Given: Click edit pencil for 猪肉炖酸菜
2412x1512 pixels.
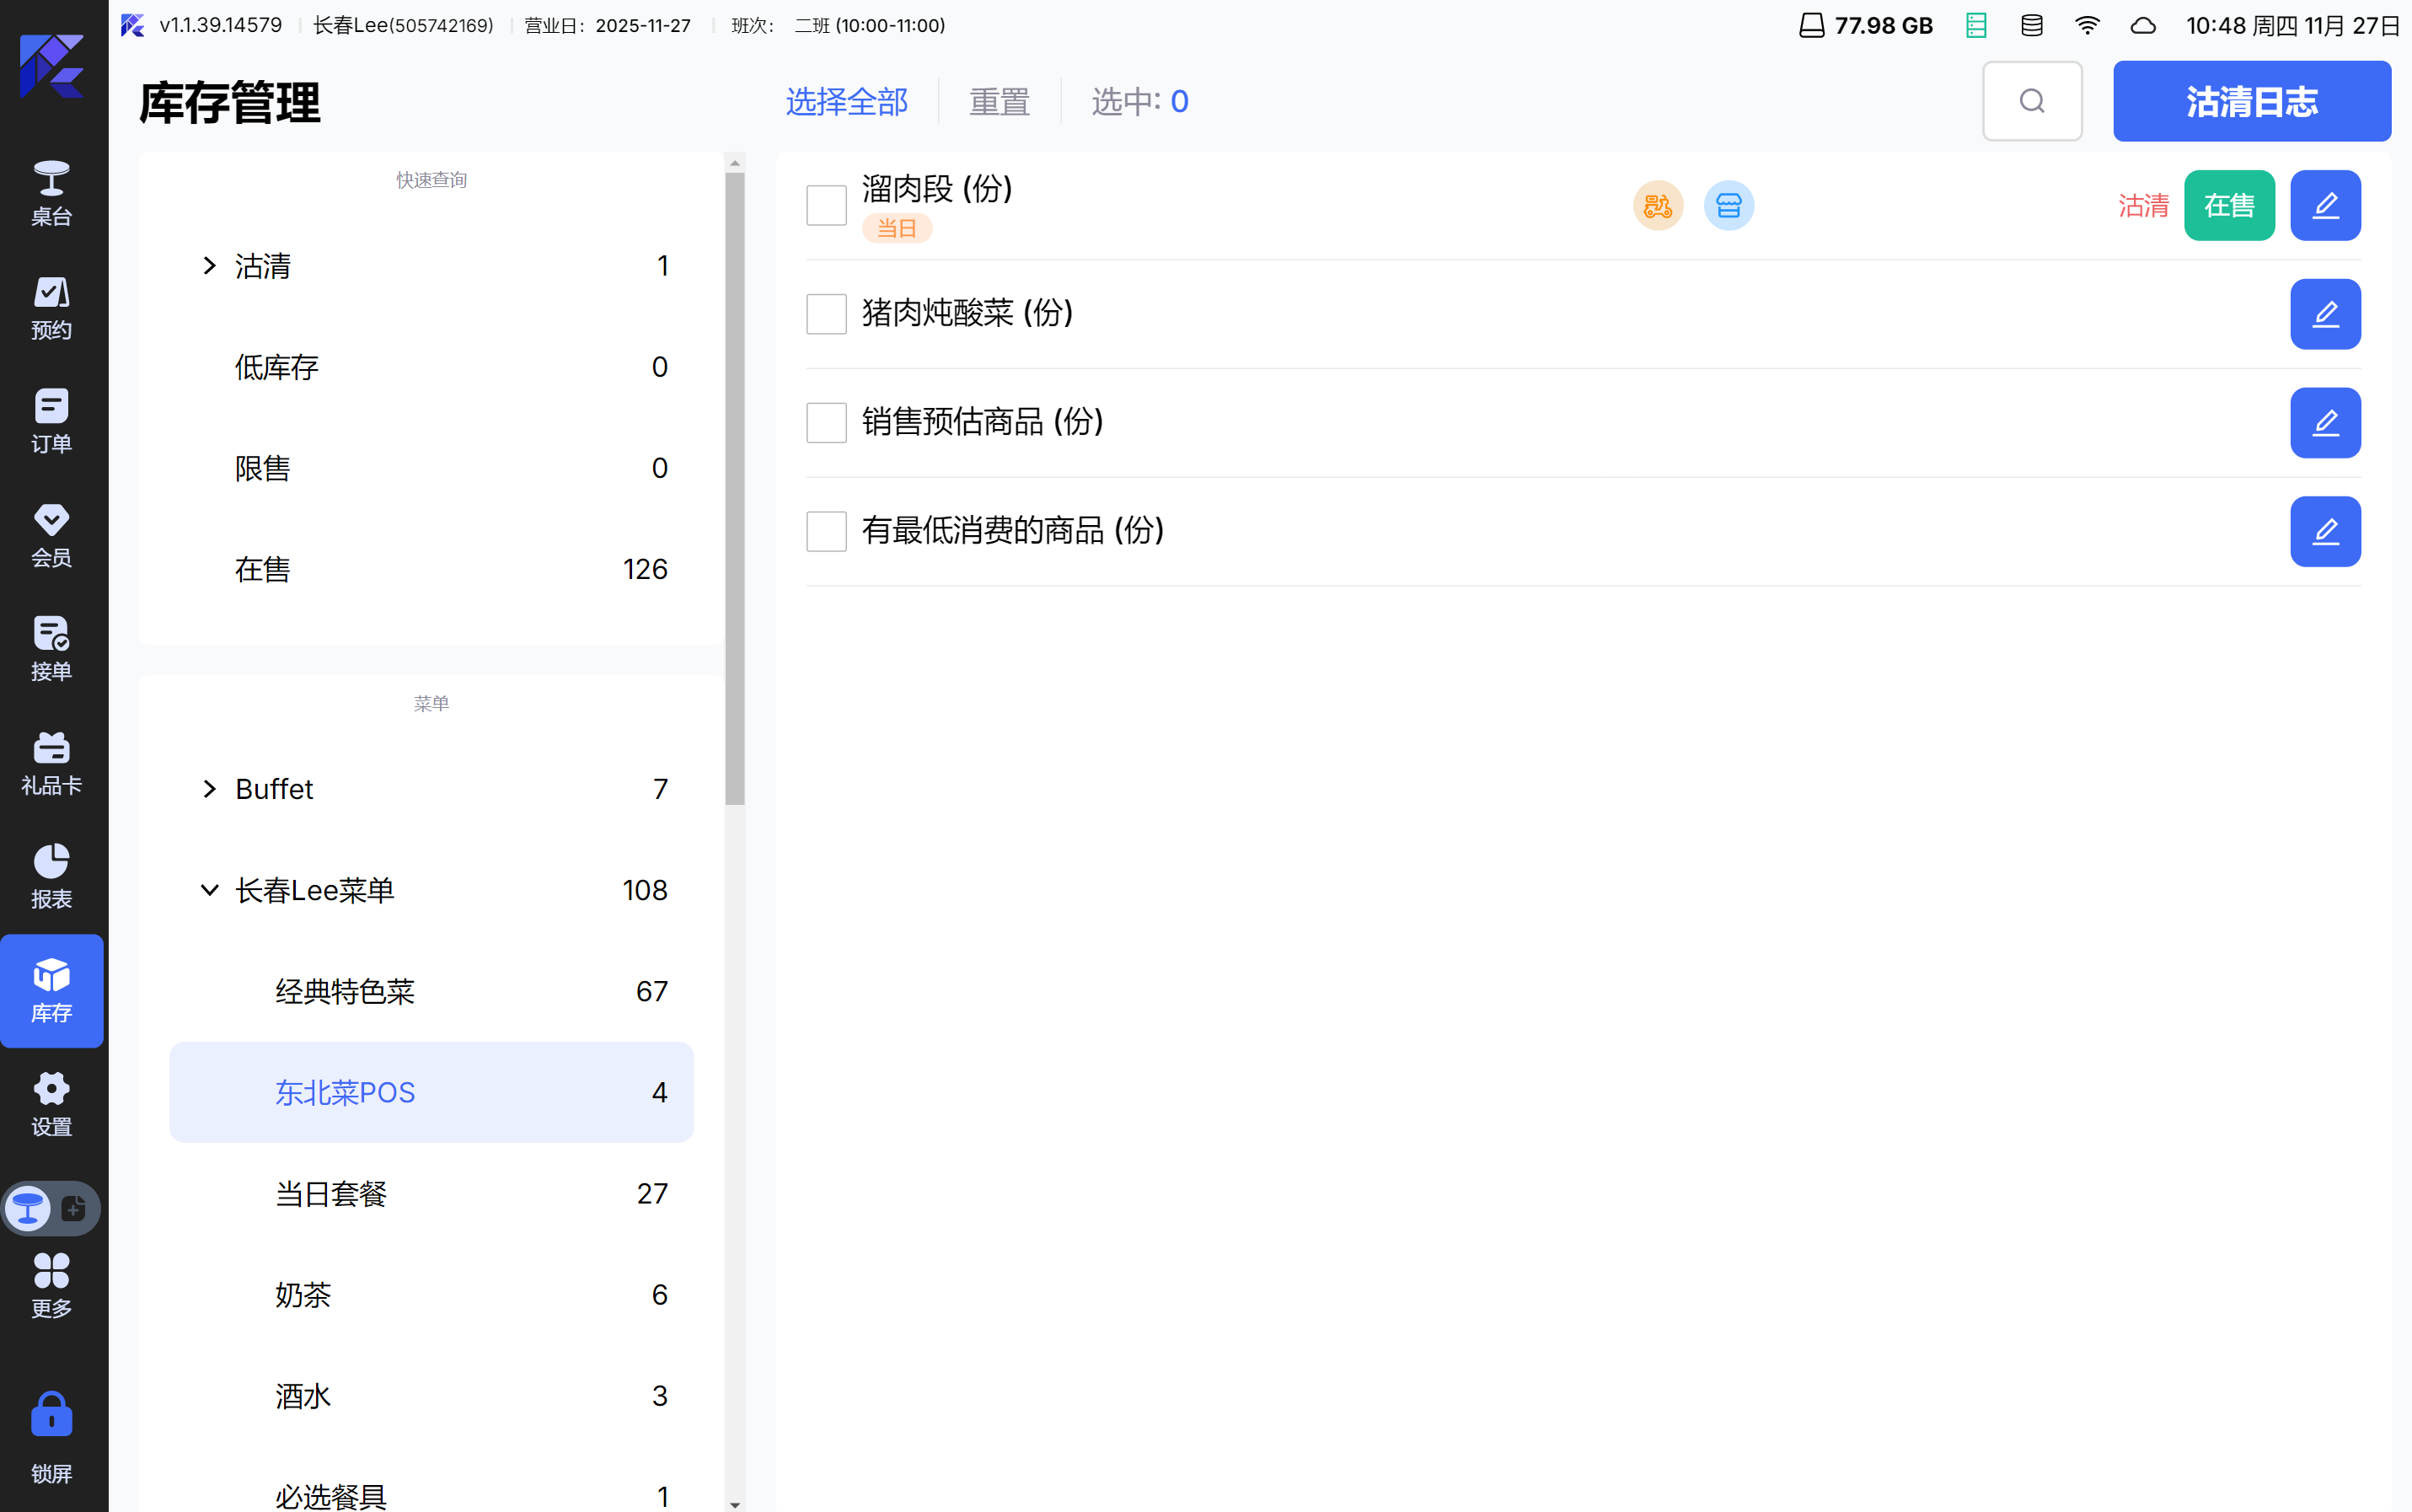Looking at the screenshot, I should point(2325,314).
